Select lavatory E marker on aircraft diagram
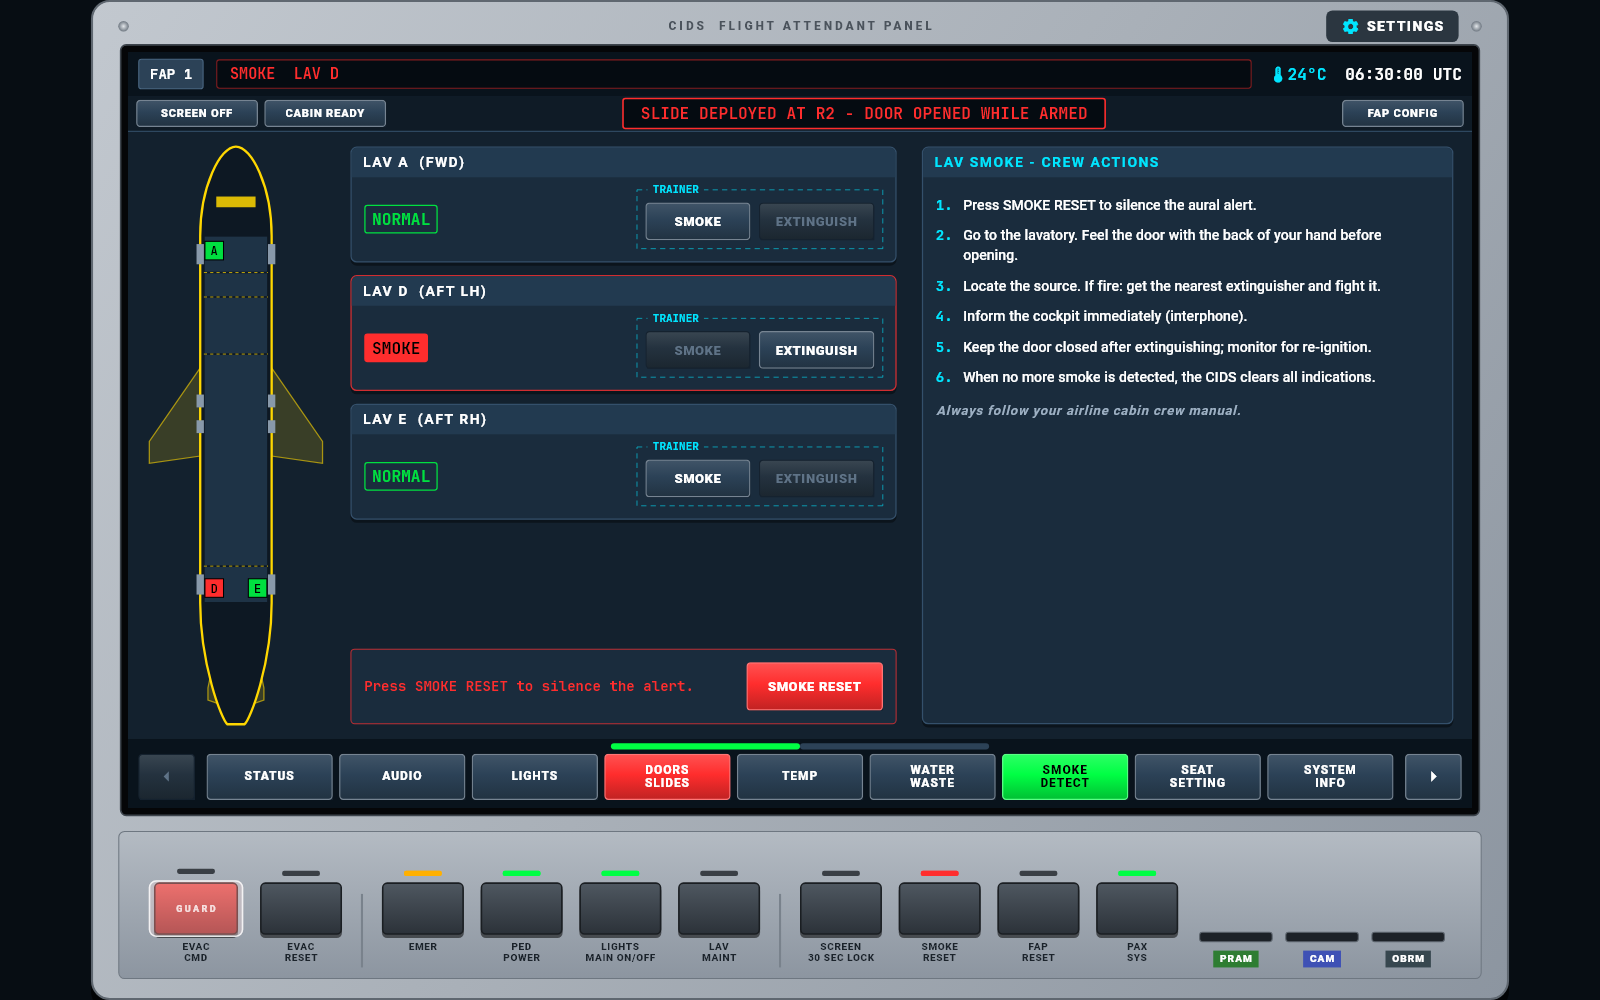The height and width of the screenshot is (1000, 1600). [x=257, y=588]
